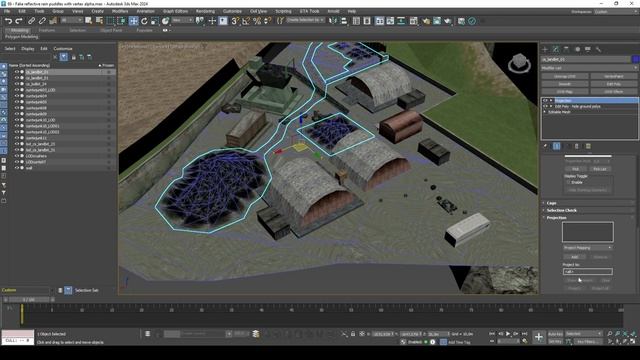
Task: Expand the Editable Mesh stack entry
Action: coord(545,112)
